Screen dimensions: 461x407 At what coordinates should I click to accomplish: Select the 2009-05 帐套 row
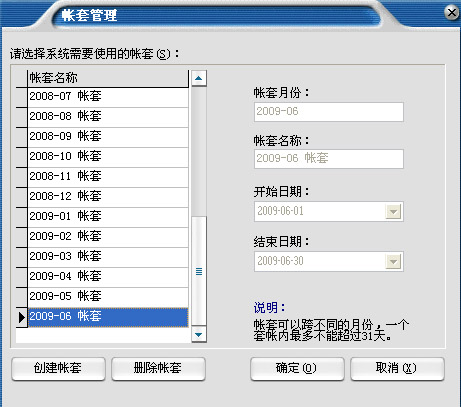pyautogui.click(x=108, y=297)
